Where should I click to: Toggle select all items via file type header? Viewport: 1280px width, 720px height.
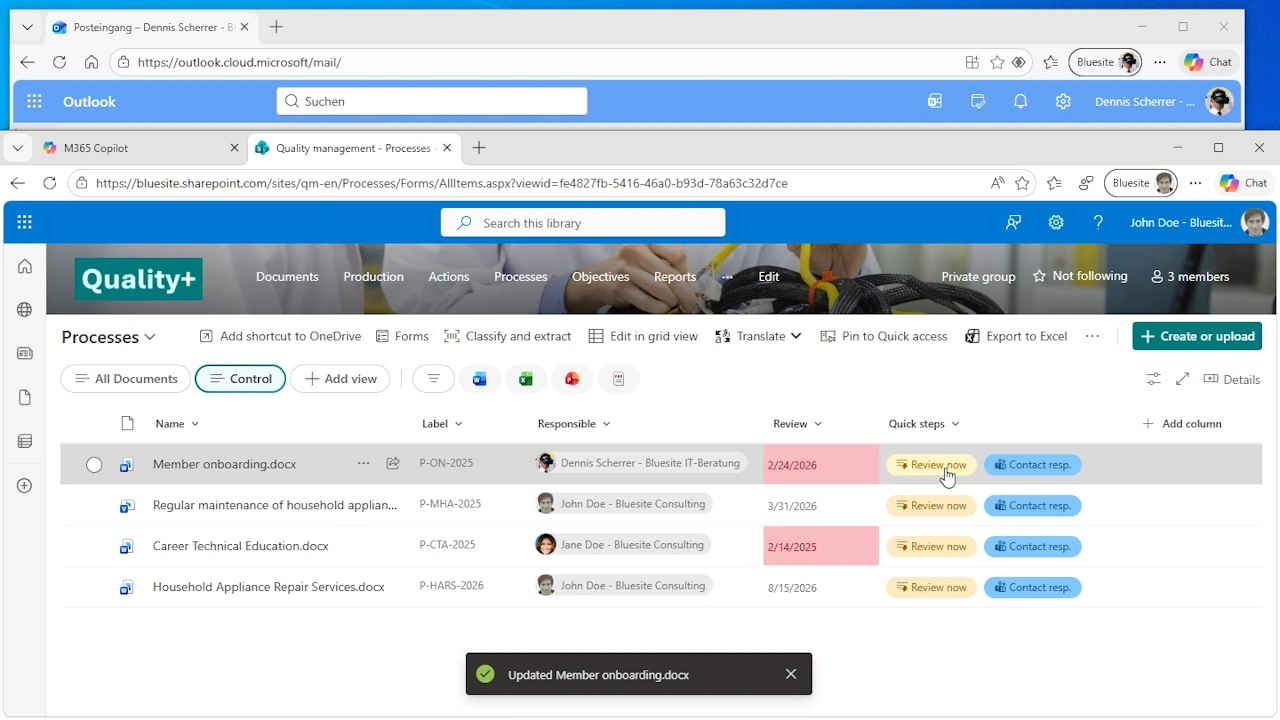click(x=127, y=424)
